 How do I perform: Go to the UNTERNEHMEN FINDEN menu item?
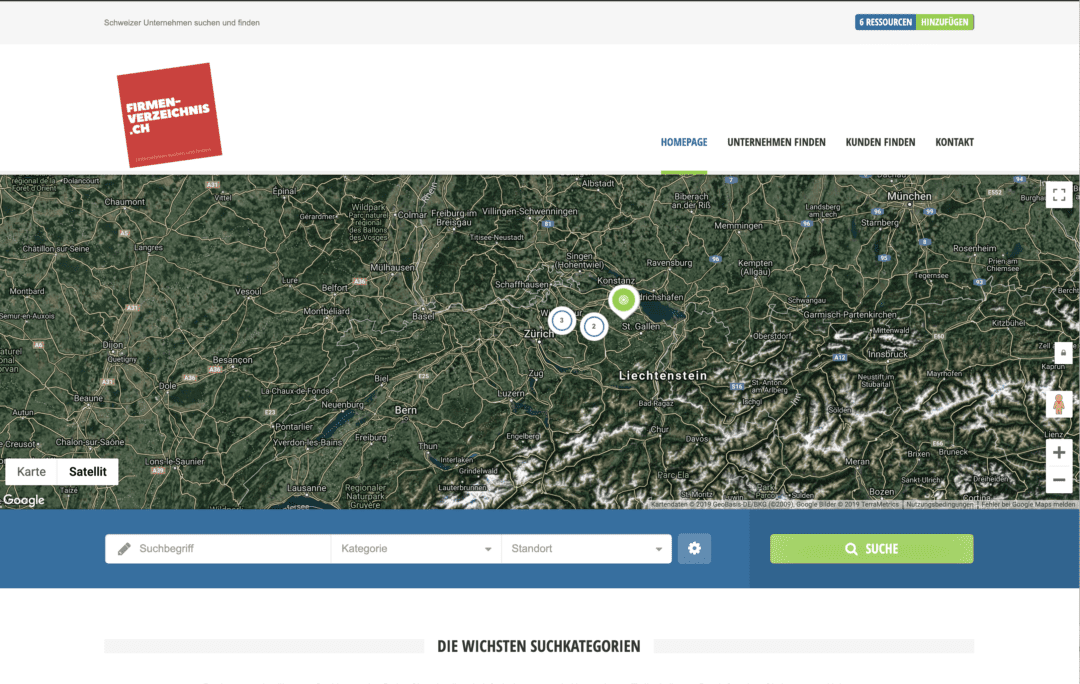(777, 142)
